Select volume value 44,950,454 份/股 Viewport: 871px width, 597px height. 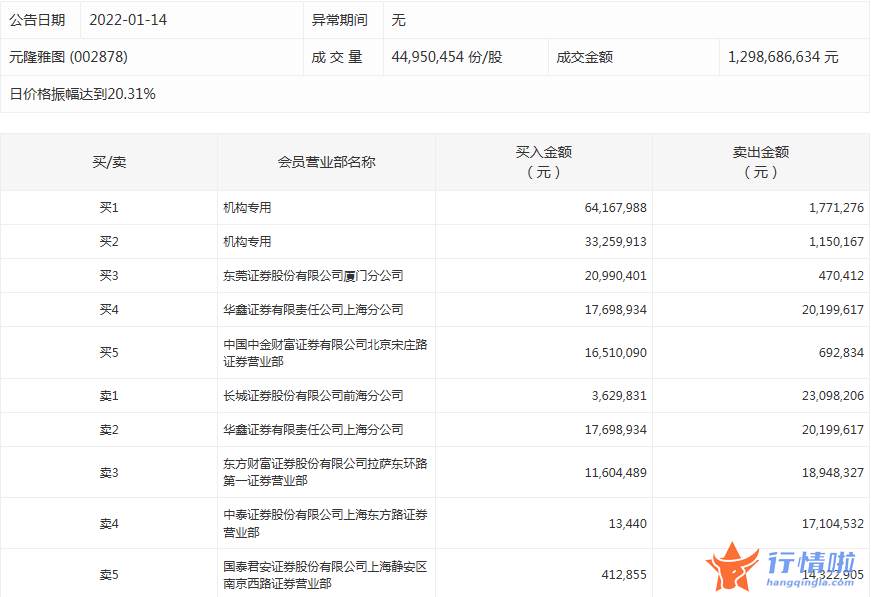click(447, 57)
